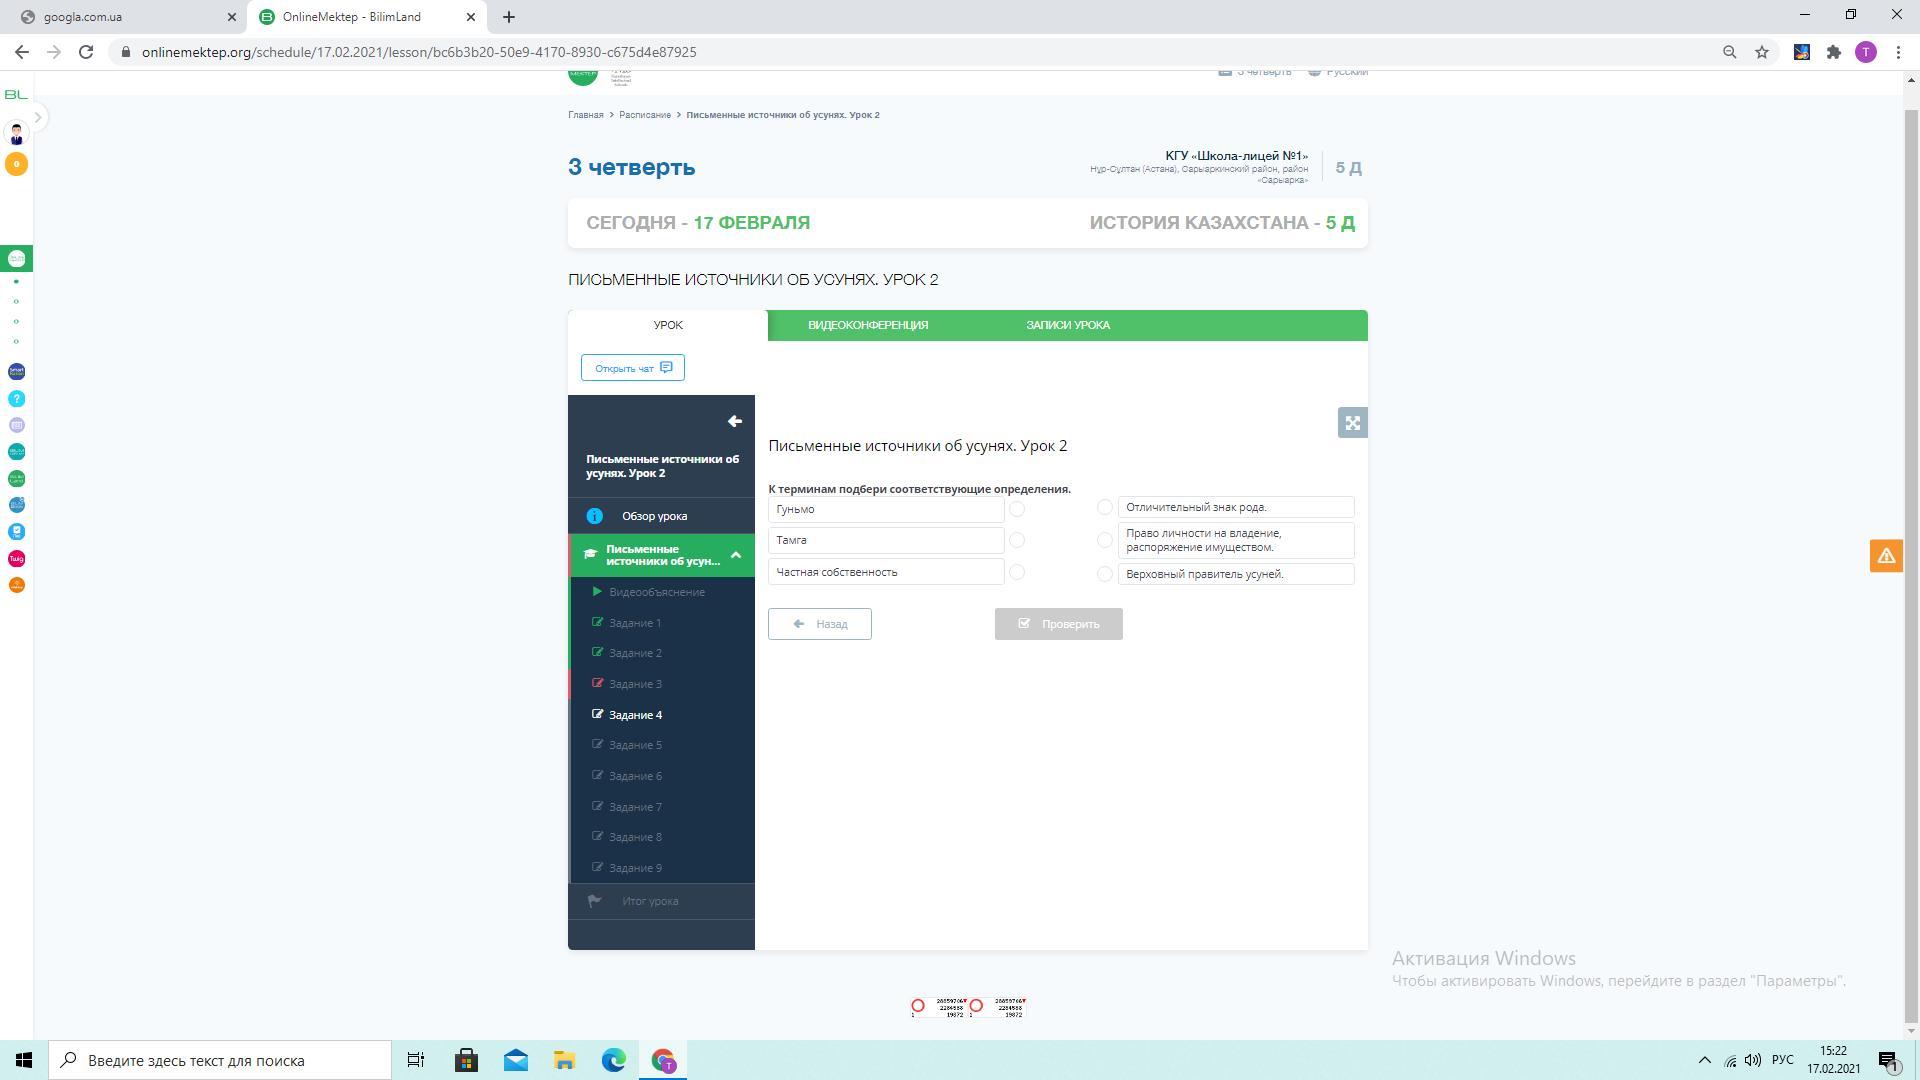Click the BL logo in left sidebar
Viewport: 1920px width, 1080px height.
click(x=16, y=94)
